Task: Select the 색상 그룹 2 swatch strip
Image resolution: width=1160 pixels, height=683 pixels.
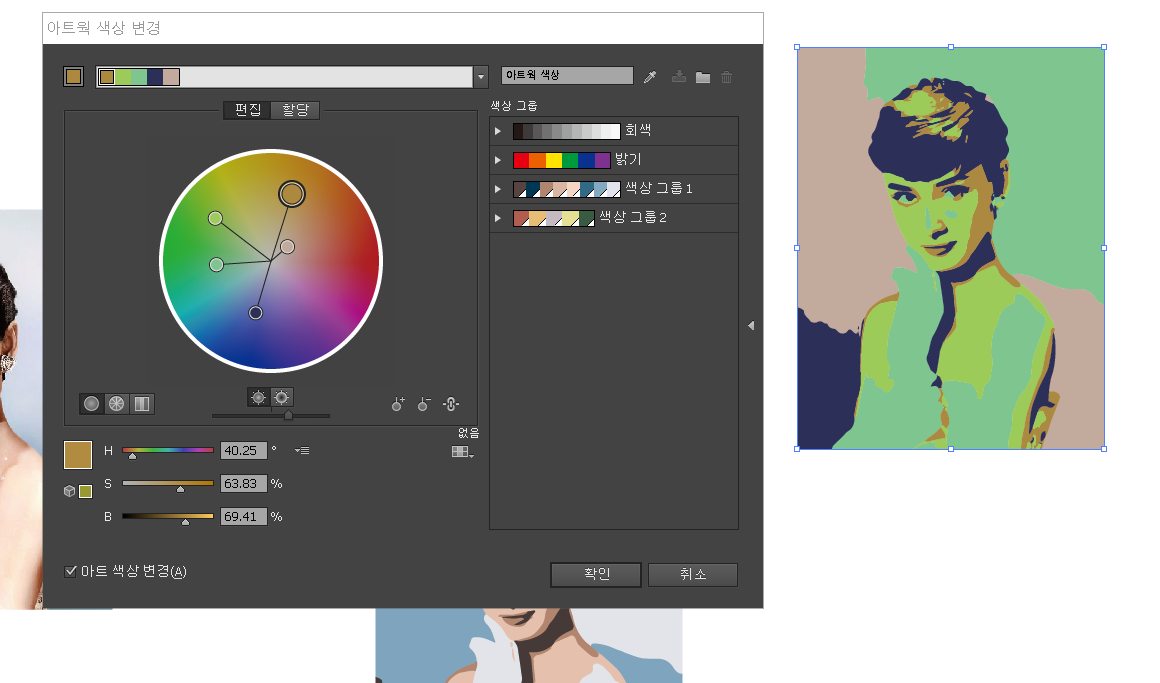Action: 553,218
